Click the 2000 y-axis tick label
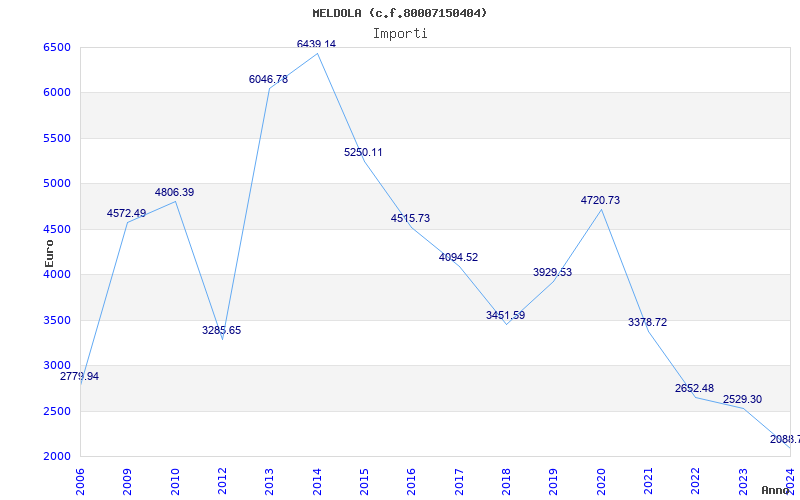This screenshot has width=800, height=500. click(x=56, y=457)
